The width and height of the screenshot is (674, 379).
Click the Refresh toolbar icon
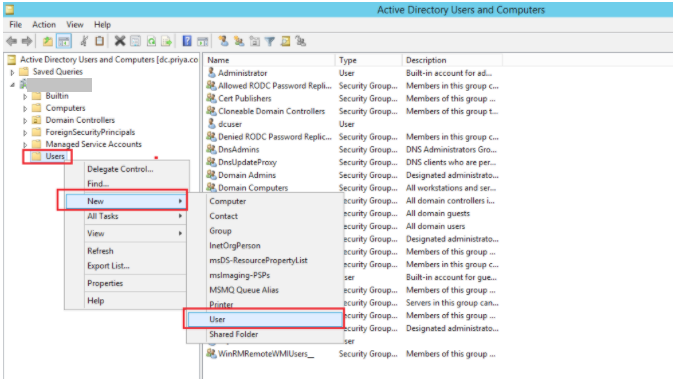pos(151,41)
